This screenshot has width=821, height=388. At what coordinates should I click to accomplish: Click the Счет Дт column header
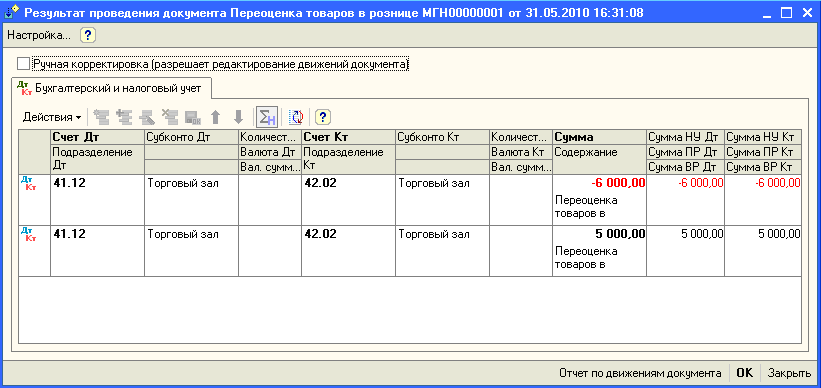pyautogui.click(x=97, y=137)
